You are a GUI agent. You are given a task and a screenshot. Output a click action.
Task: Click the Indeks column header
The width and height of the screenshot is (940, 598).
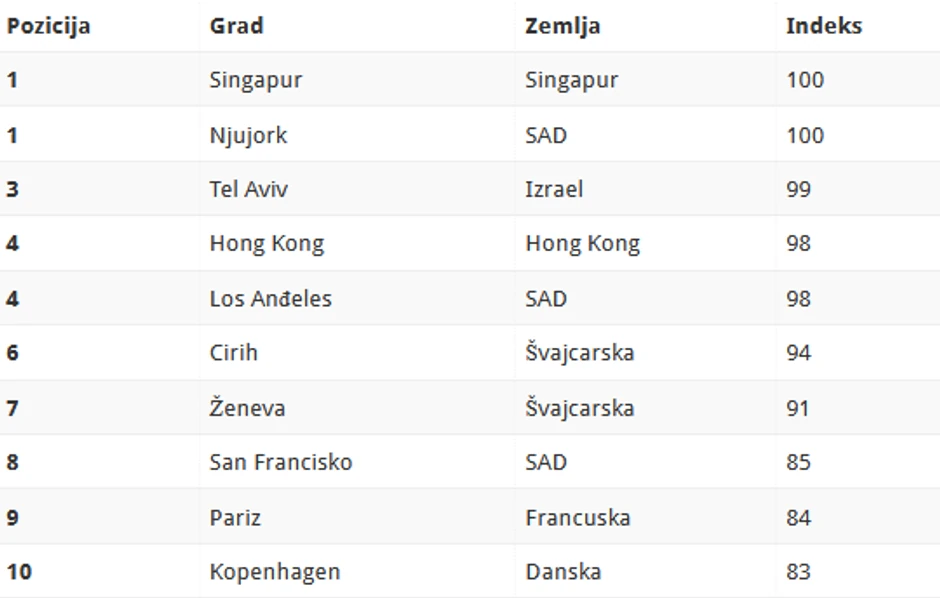click(823, 26)
